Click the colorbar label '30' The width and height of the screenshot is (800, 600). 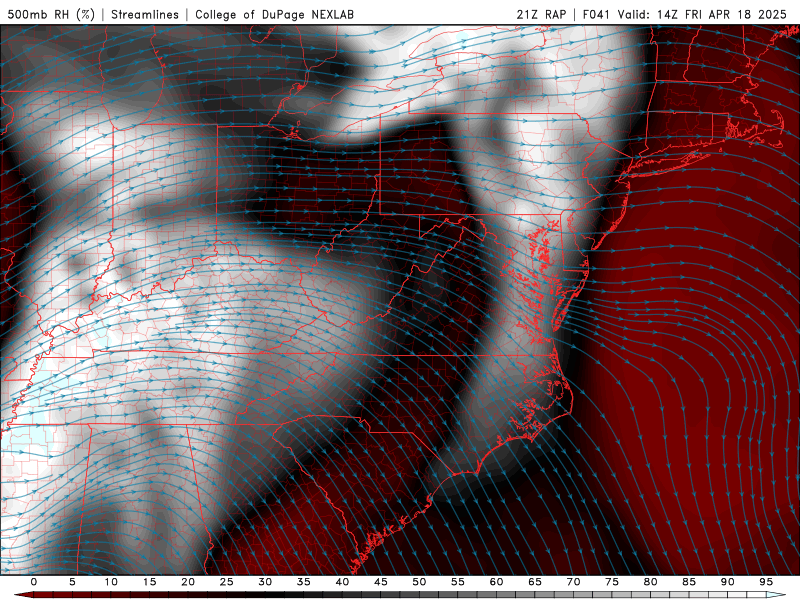[x=265, y=582]
